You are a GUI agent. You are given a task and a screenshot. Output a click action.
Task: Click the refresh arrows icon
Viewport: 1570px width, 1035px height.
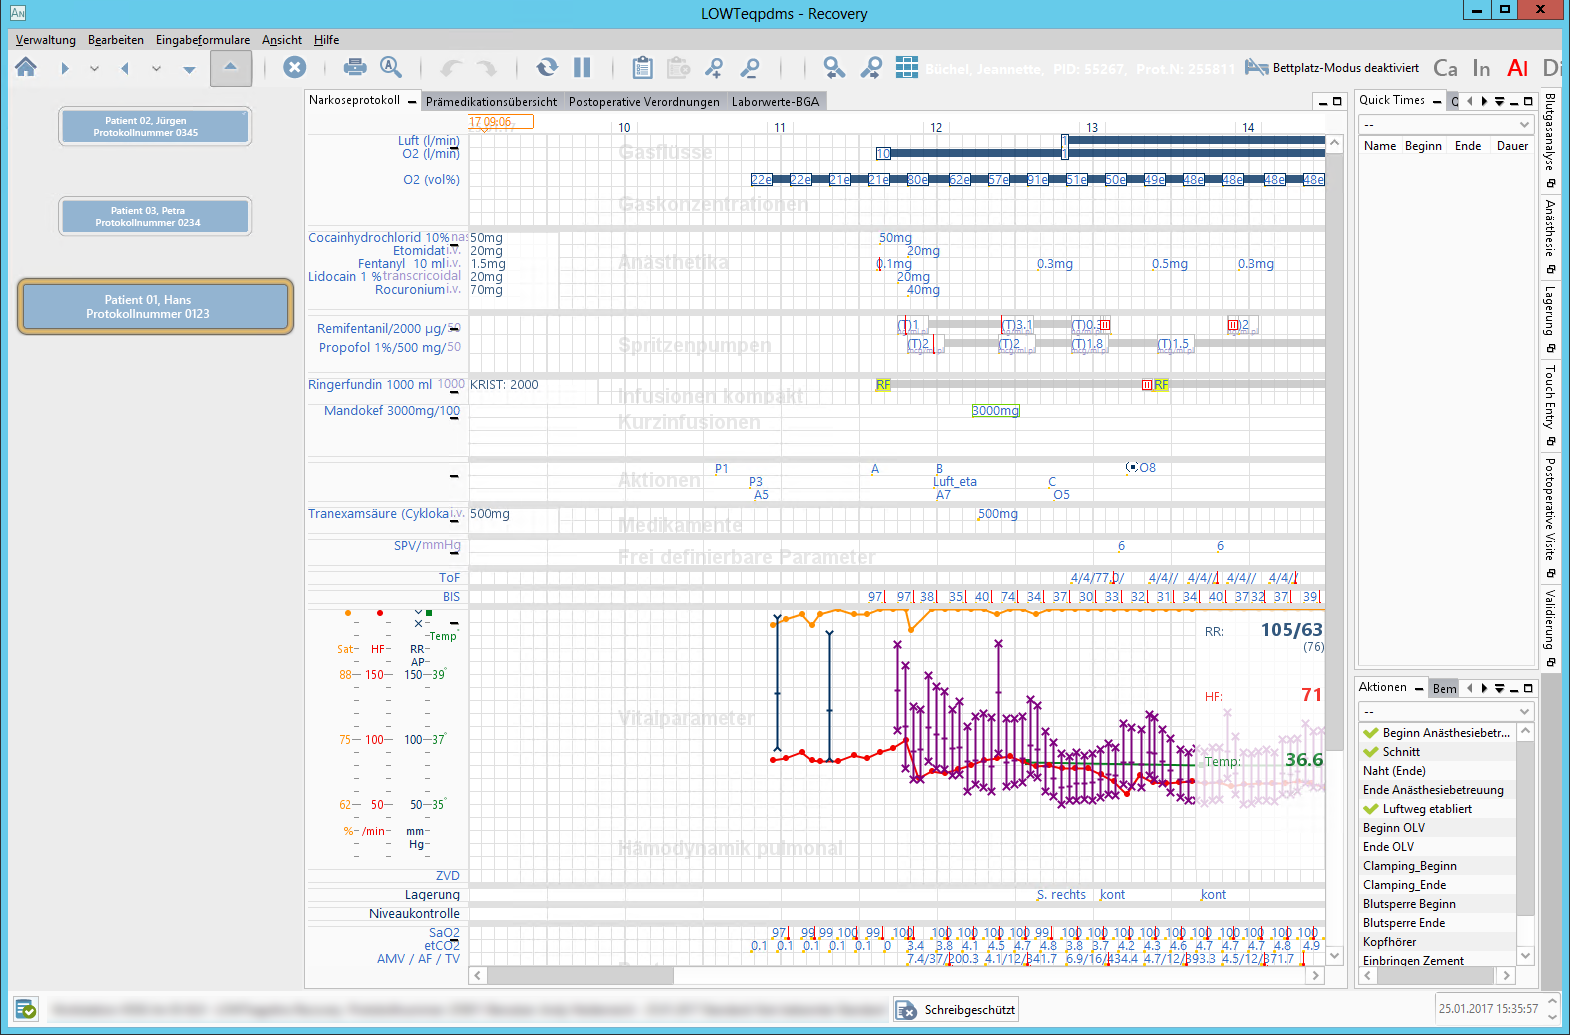pos(546,67)
